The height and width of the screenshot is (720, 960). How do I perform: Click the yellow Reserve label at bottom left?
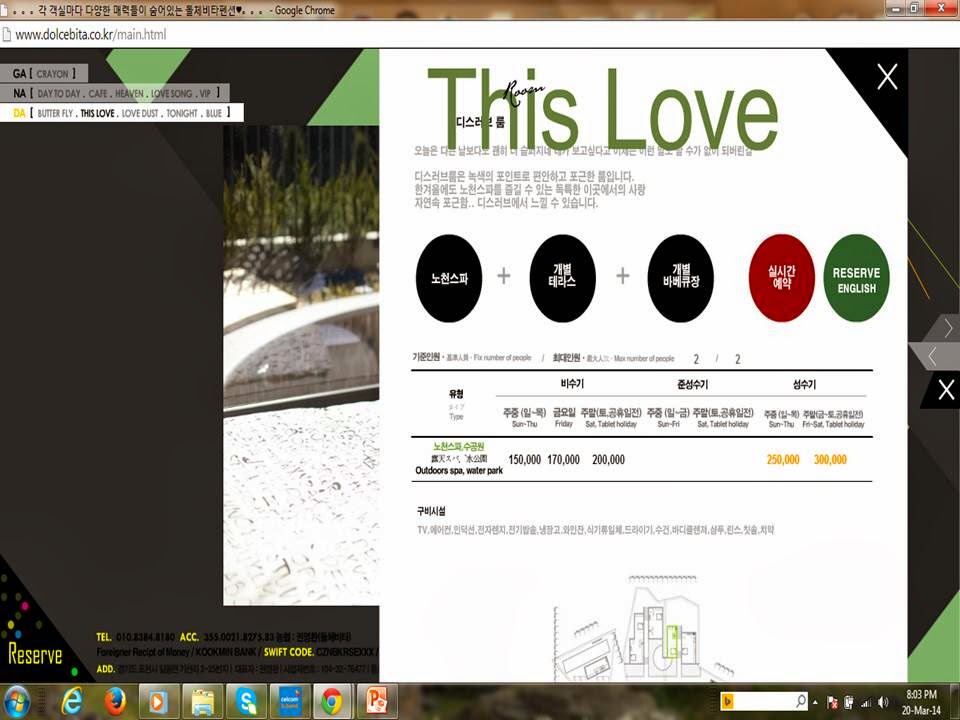[35, 656]
